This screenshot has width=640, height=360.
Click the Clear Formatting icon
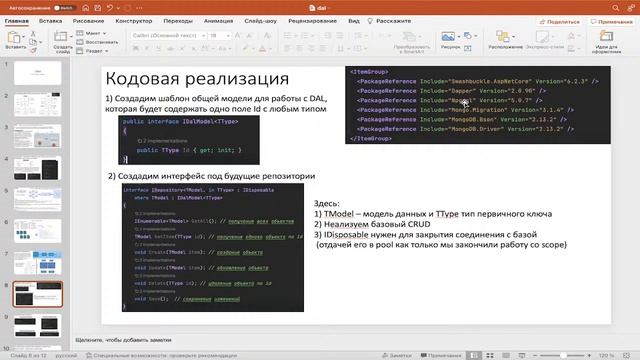click(267, 36)
